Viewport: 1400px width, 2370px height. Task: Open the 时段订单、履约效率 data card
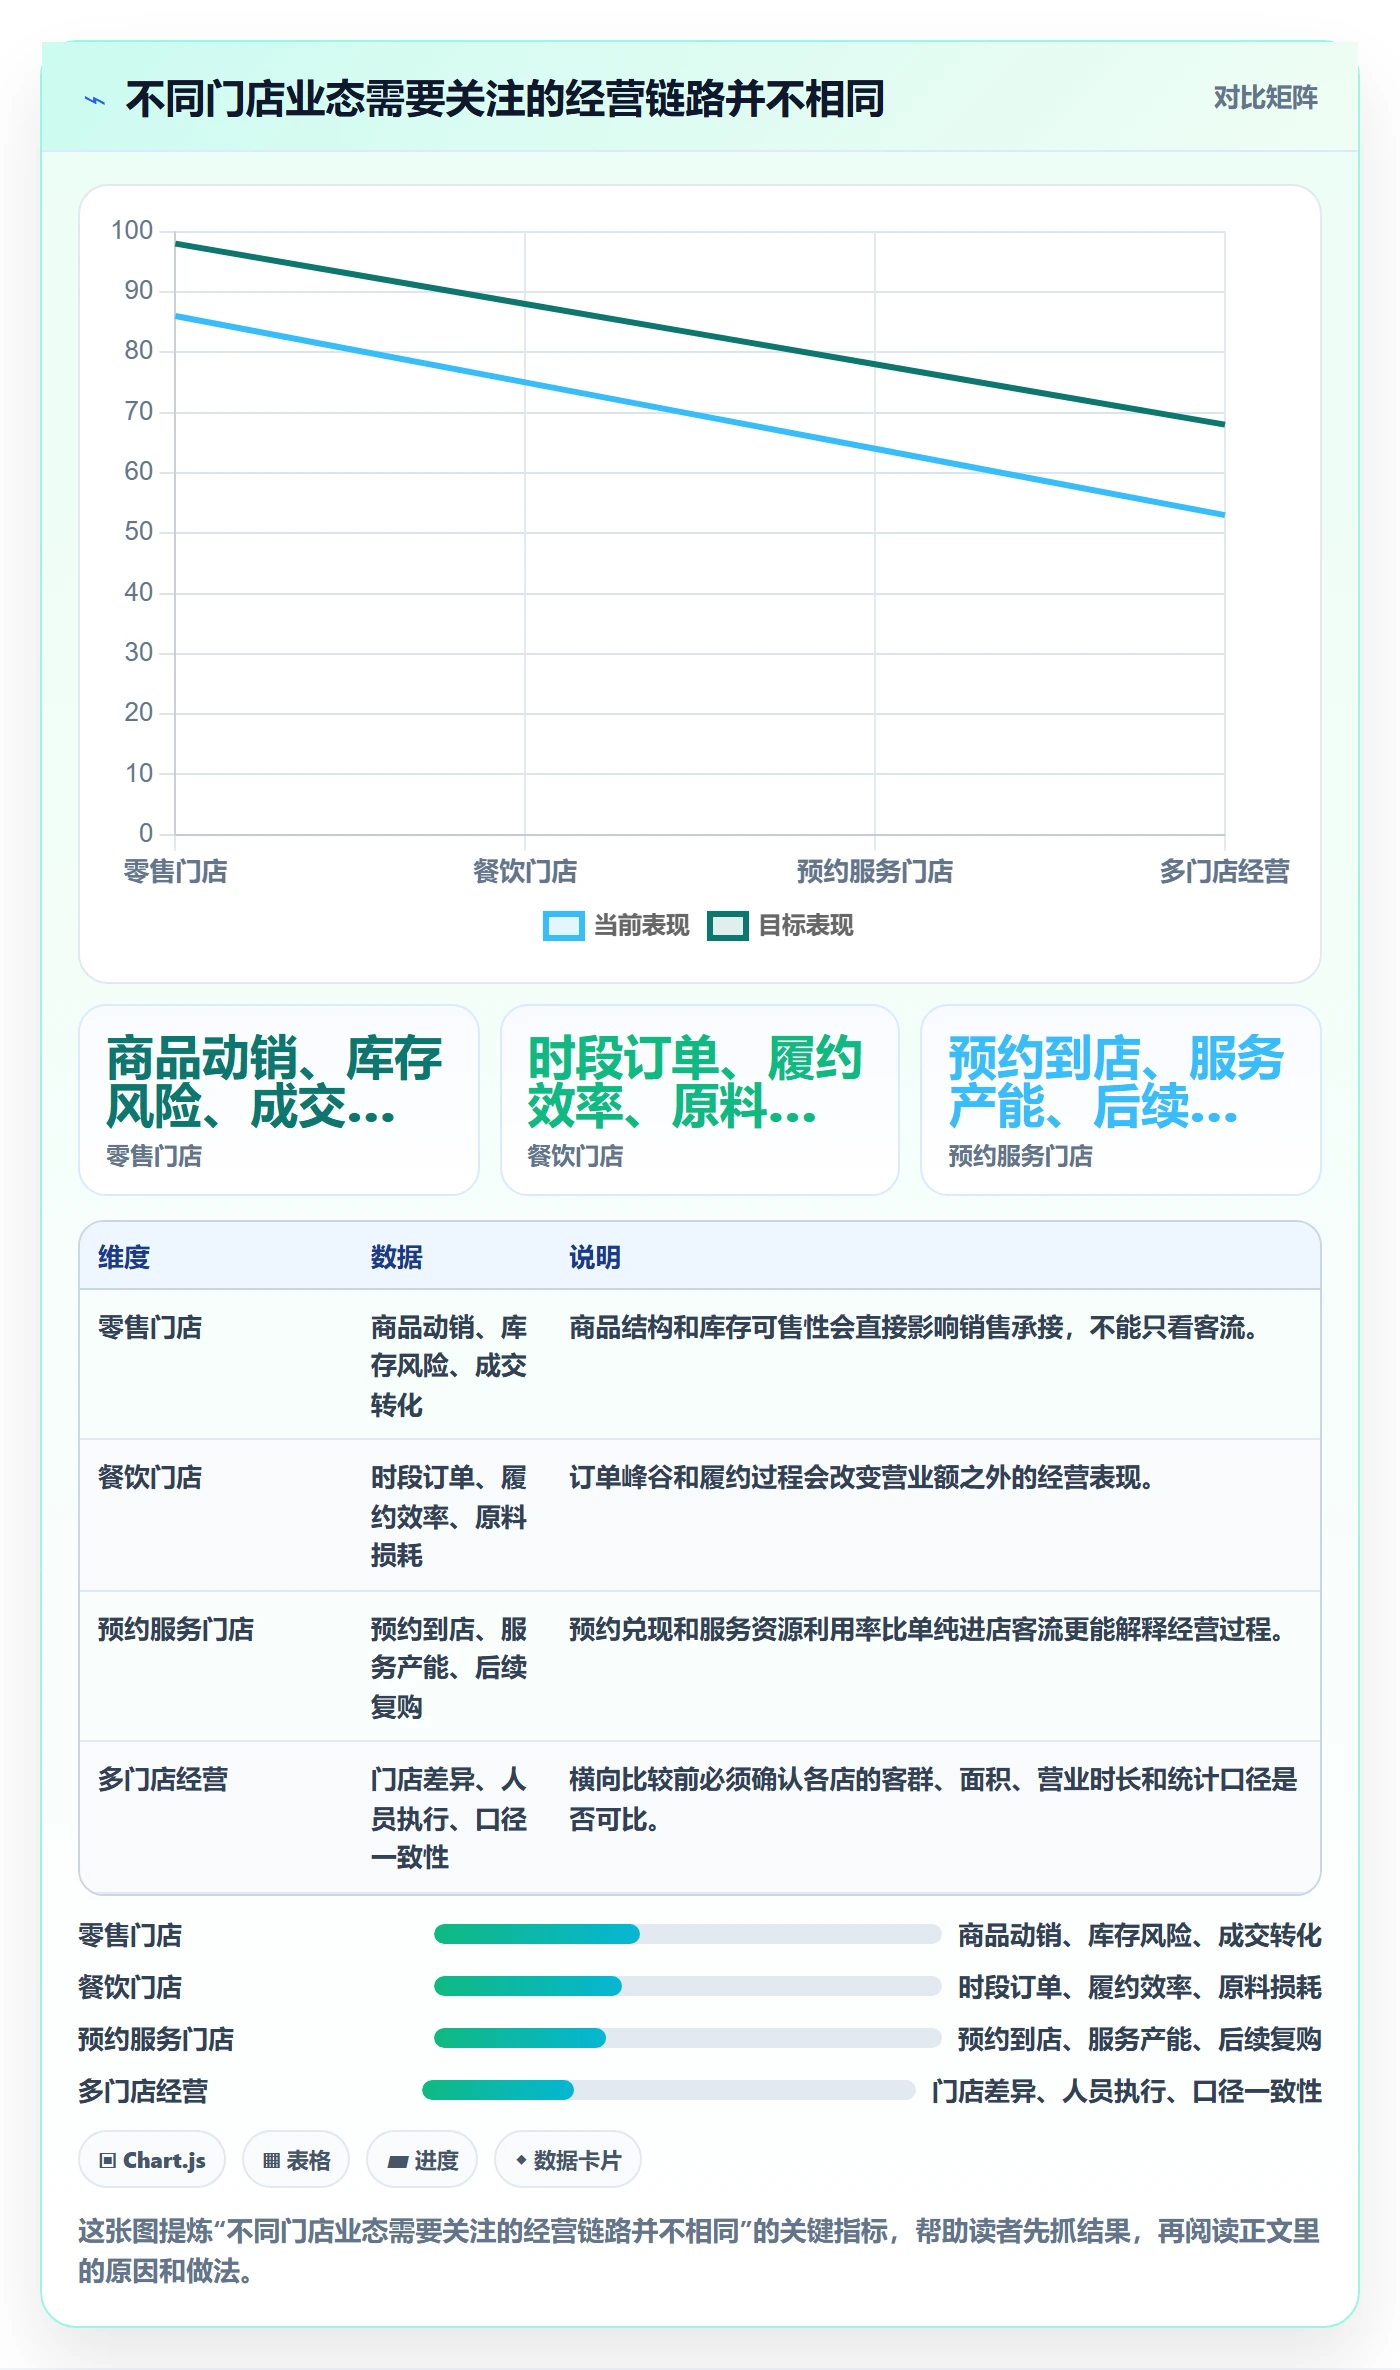[x=700, y=1100]
